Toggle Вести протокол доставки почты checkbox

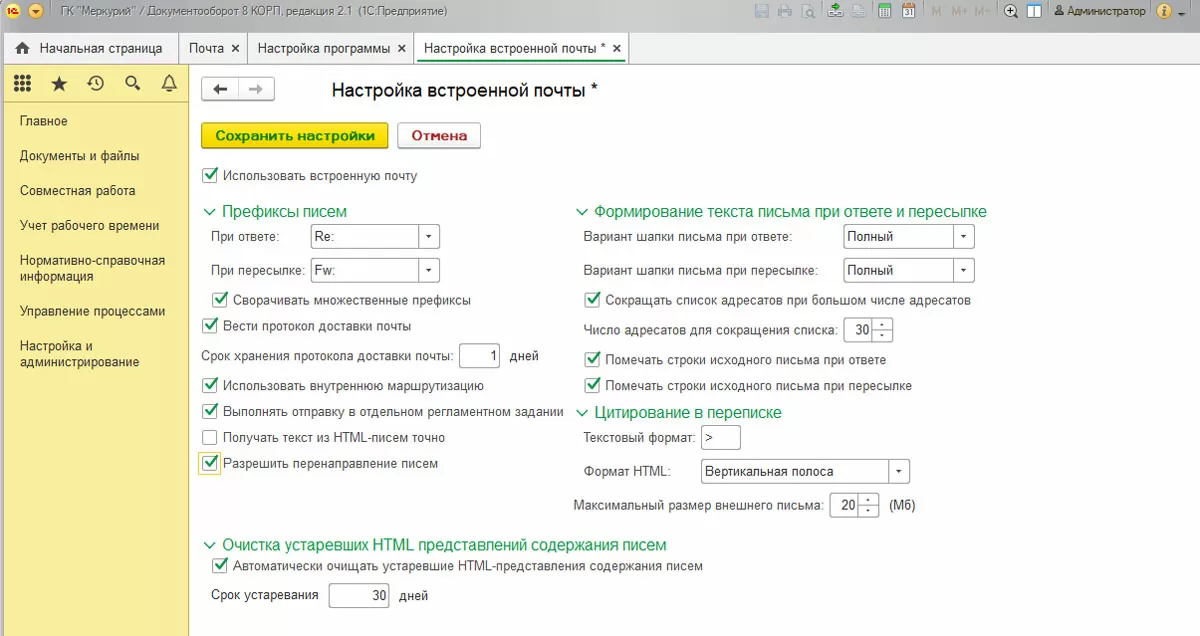210,325
